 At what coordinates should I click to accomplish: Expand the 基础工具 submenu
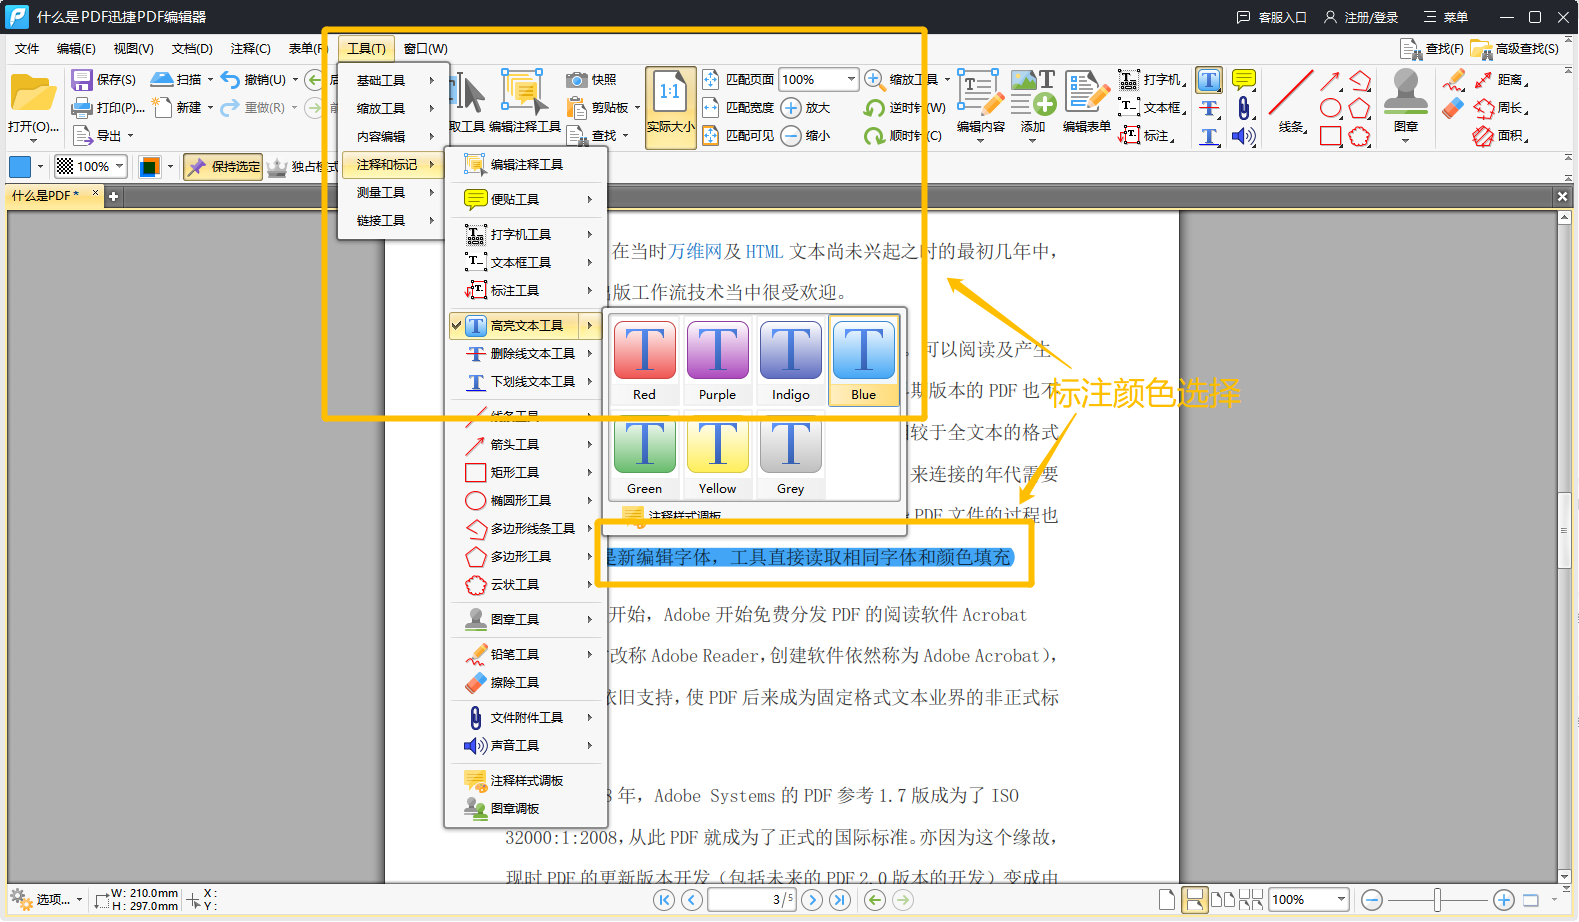392,80
